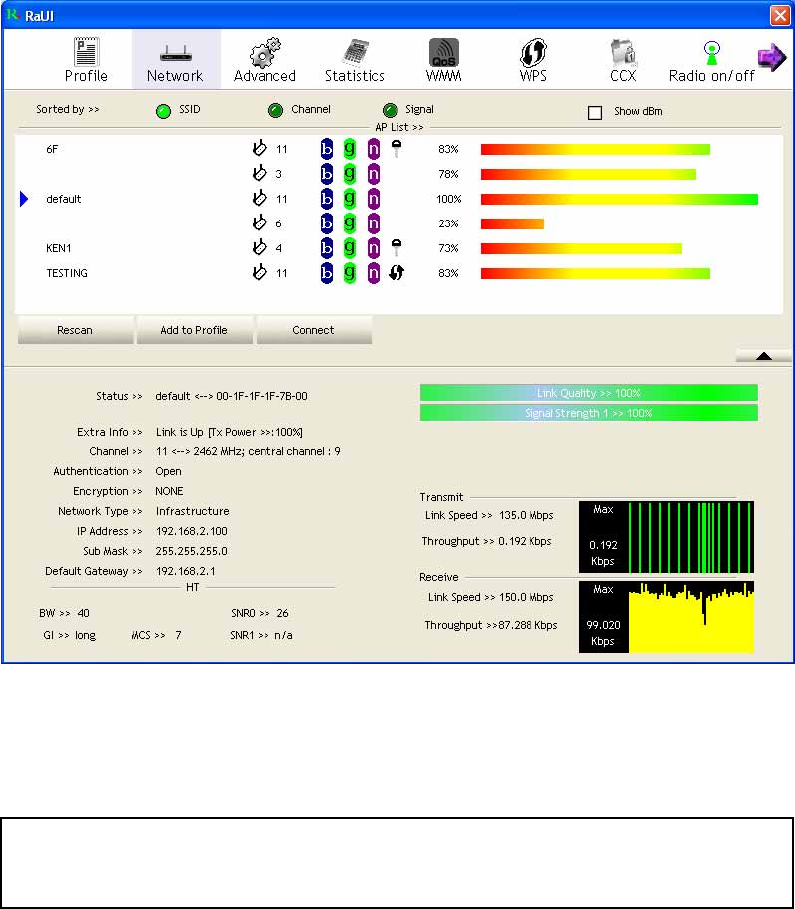Click the 100% signal bar for default
795x909 pixels.
coord(619,199)
